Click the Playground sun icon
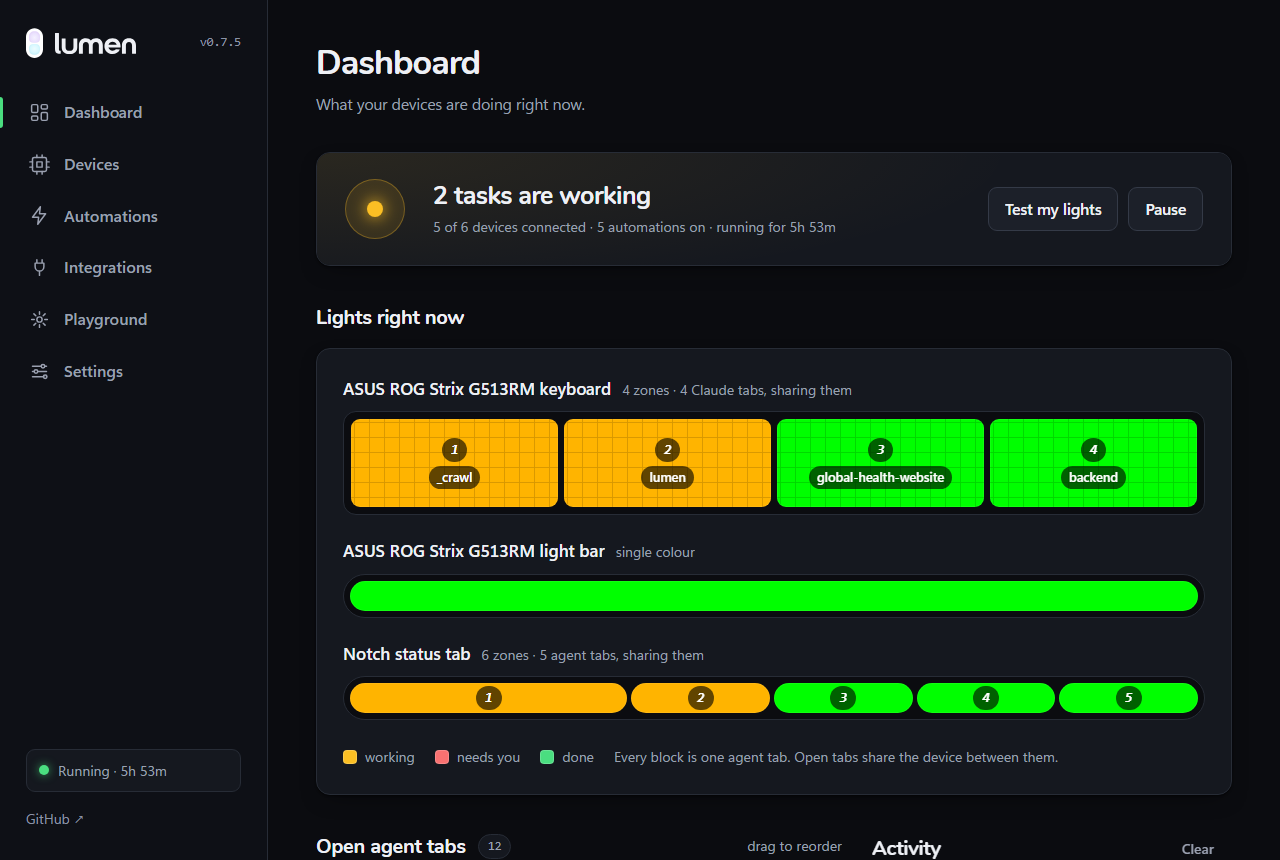The width and height of the screenshot is (1280, 860). [x=39, y=319]
